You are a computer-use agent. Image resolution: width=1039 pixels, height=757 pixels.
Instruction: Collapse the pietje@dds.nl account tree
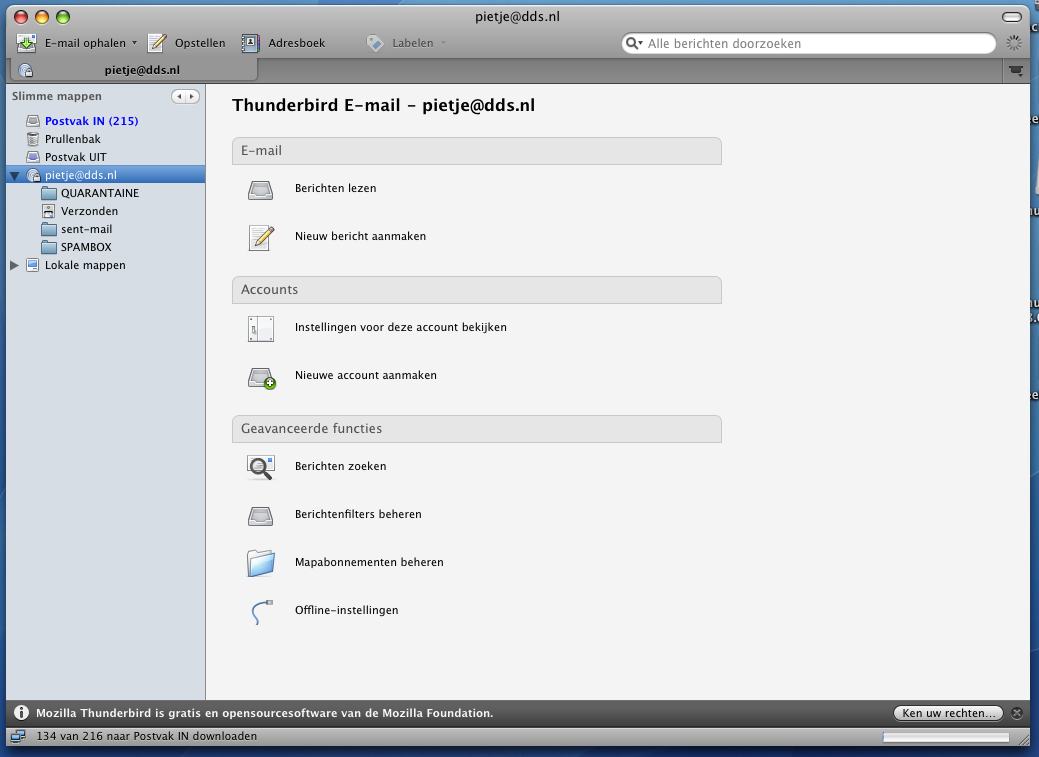tap(15, 176)
